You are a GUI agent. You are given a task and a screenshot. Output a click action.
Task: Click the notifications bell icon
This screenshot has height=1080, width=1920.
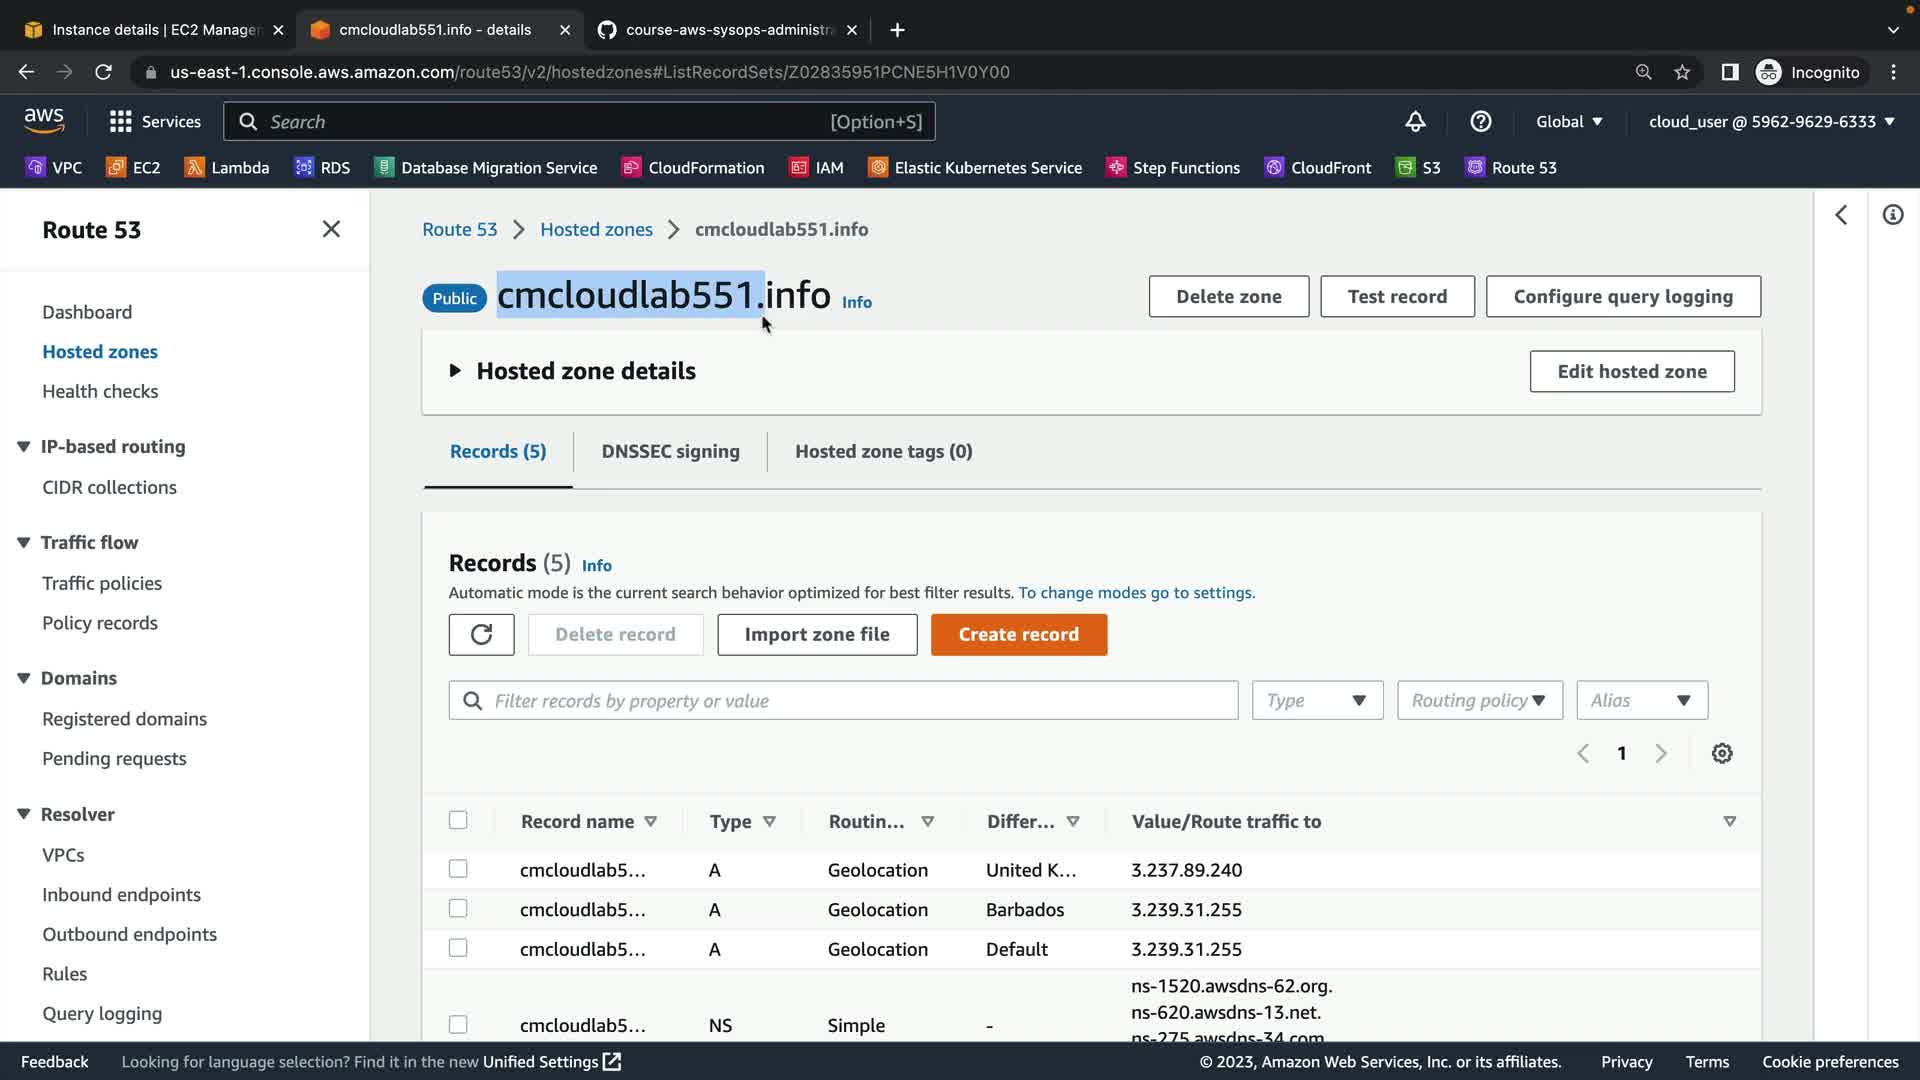pos(1415,122)
